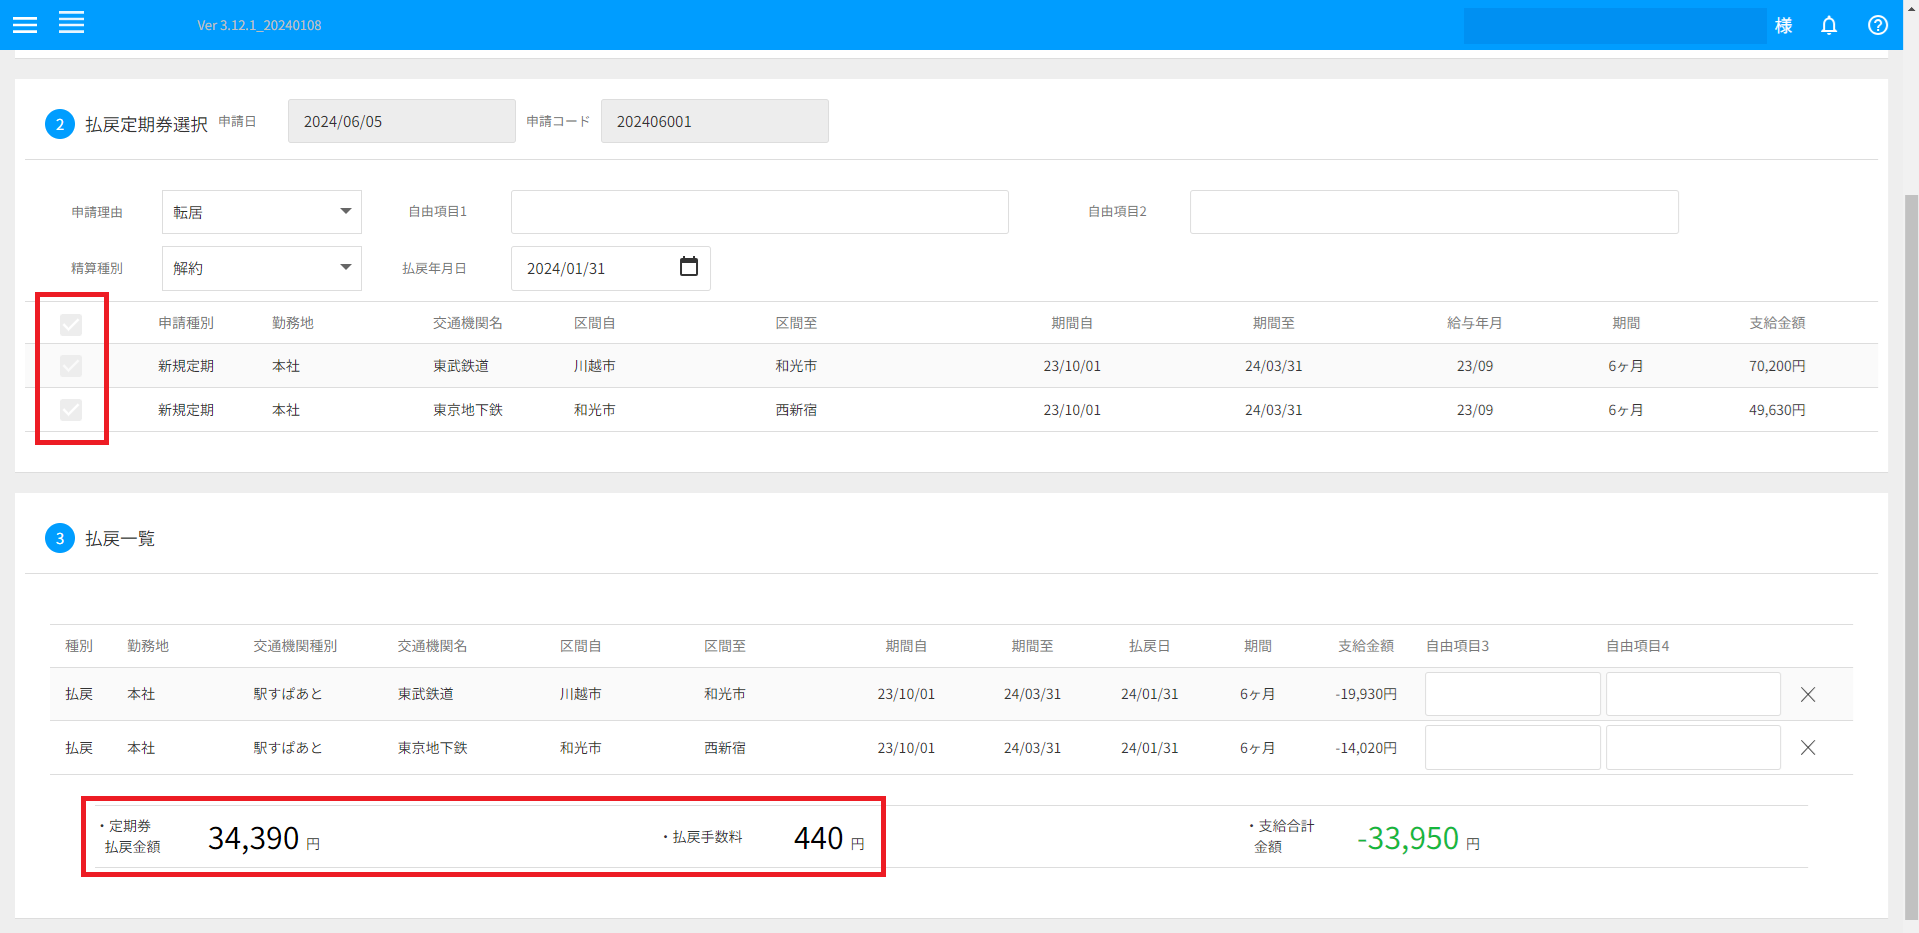Open the calendar picker for 払戻年月日
This screenshot has width=1919, height=933.
[689, 267]
